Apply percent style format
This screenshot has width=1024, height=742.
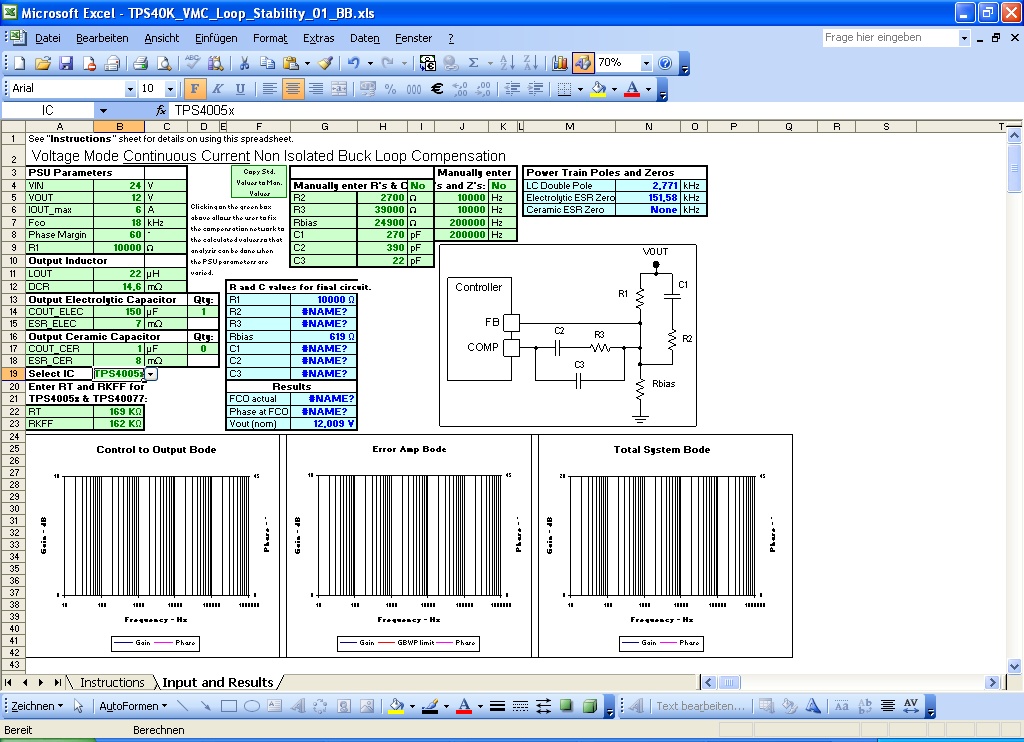pos(391,89)
